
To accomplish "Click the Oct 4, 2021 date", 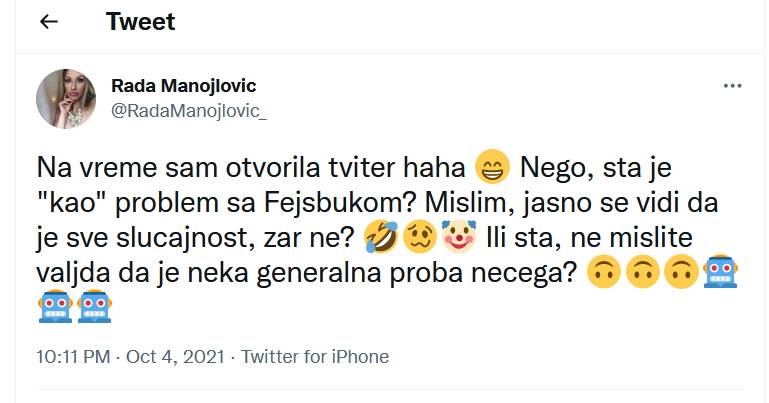I will [x=173, y=357].
